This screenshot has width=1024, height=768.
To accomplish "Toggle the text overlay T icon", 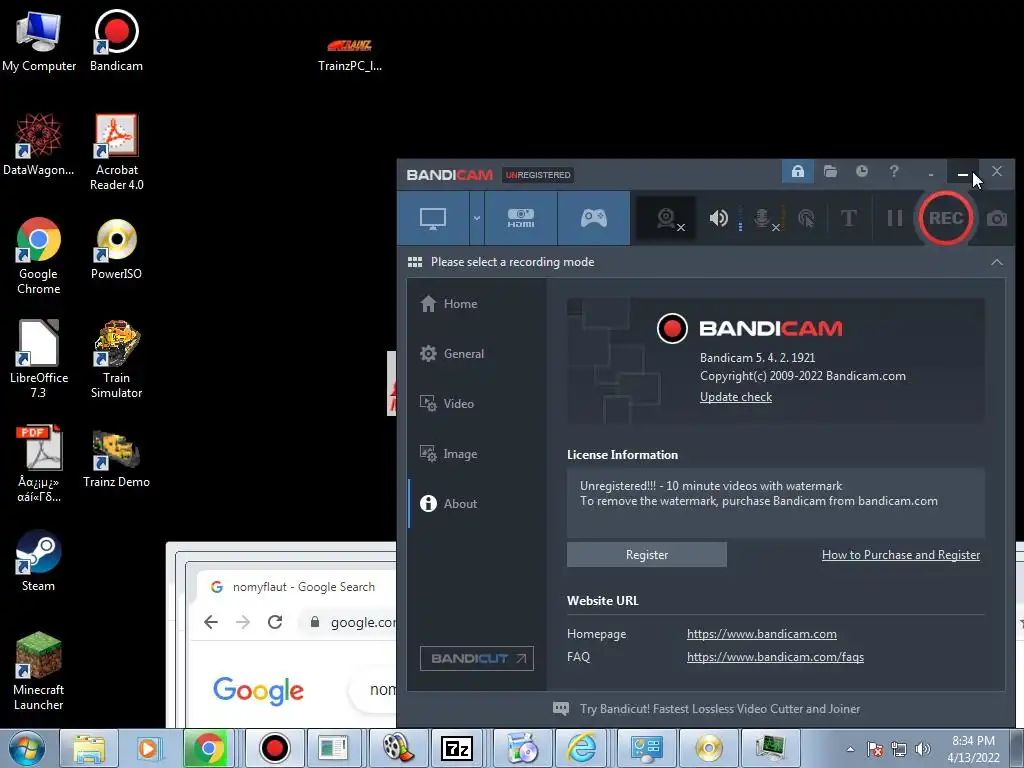I will point(848,218).
